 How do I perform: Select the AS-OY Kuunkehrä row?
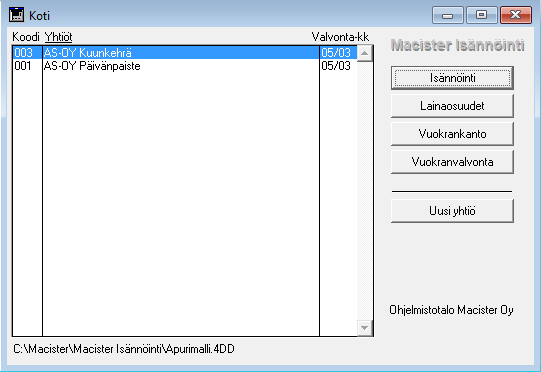point(185,53)
